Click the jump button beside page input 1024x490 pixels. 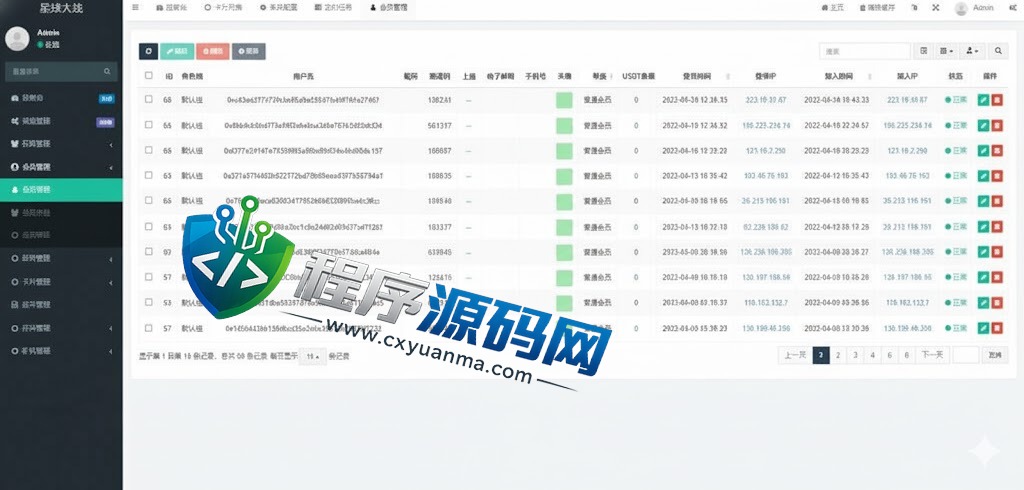(x=995, y=355)
